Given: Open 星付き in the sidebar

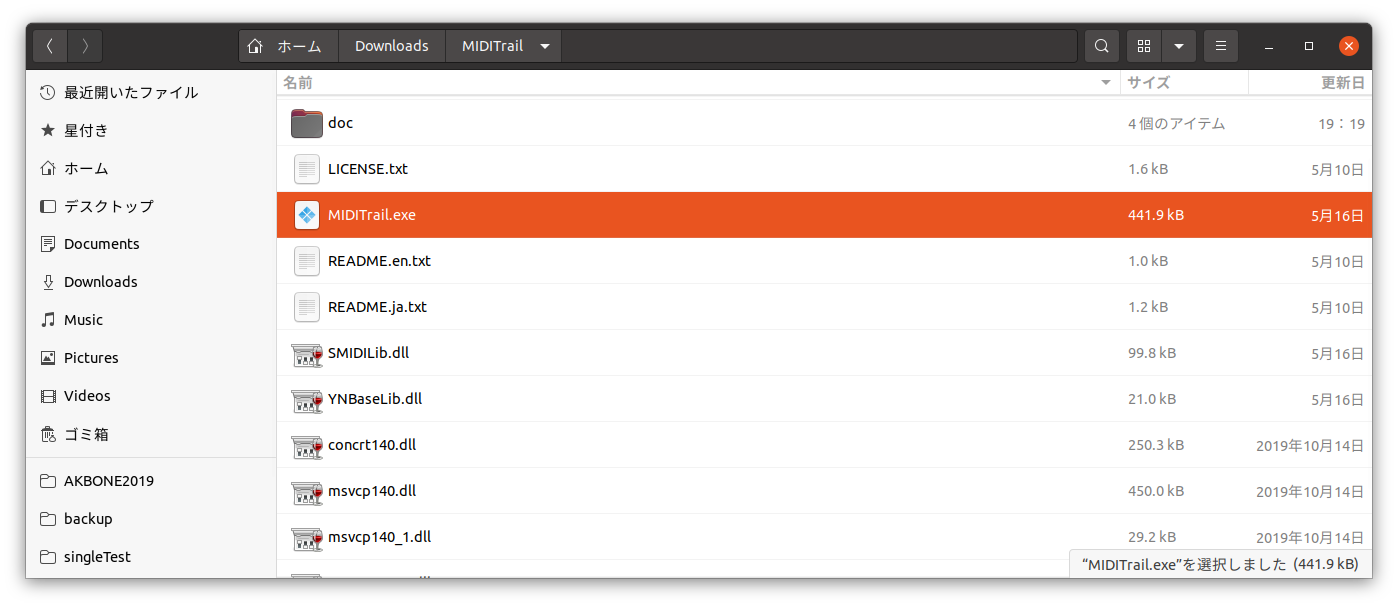Looking at the screenshot, I should [151, 130].
